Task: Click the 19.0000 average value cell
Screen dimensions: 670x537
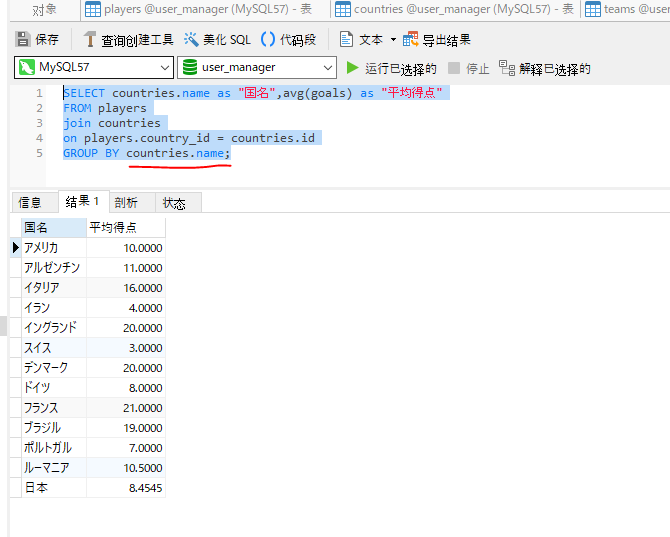Action: pyautogui.click(x=126, y=428)
